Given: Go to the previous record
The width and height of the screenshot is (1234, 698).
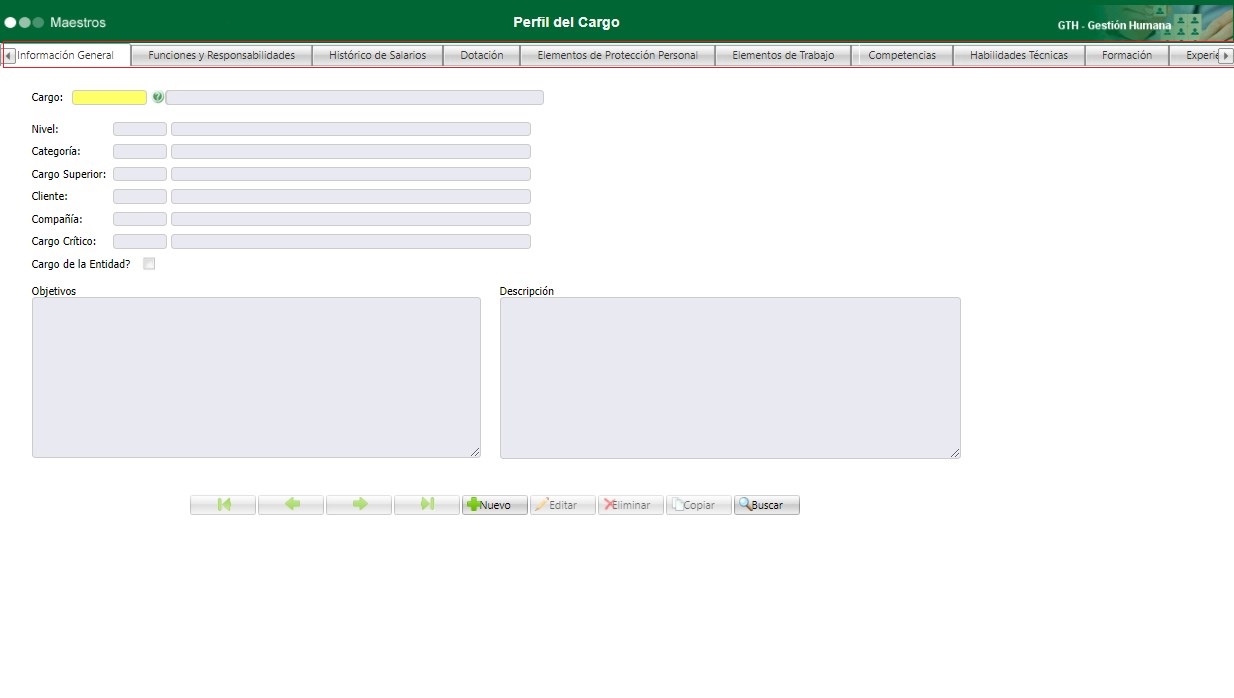Looking at the screenshot, I should tap(291, 505).
